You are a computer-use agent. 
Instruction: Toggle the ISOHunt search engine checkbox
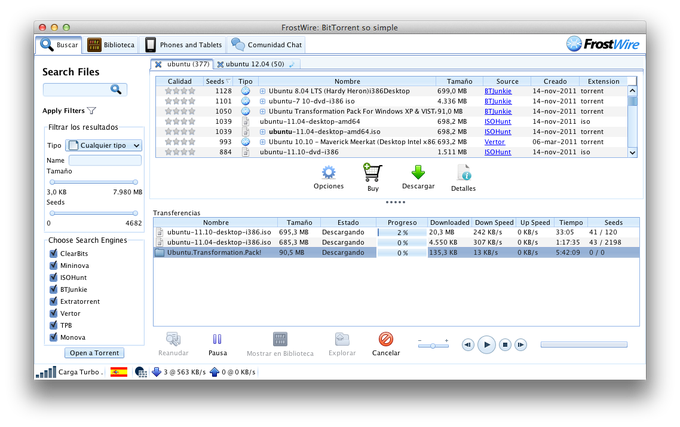click(x=53, y=277)
